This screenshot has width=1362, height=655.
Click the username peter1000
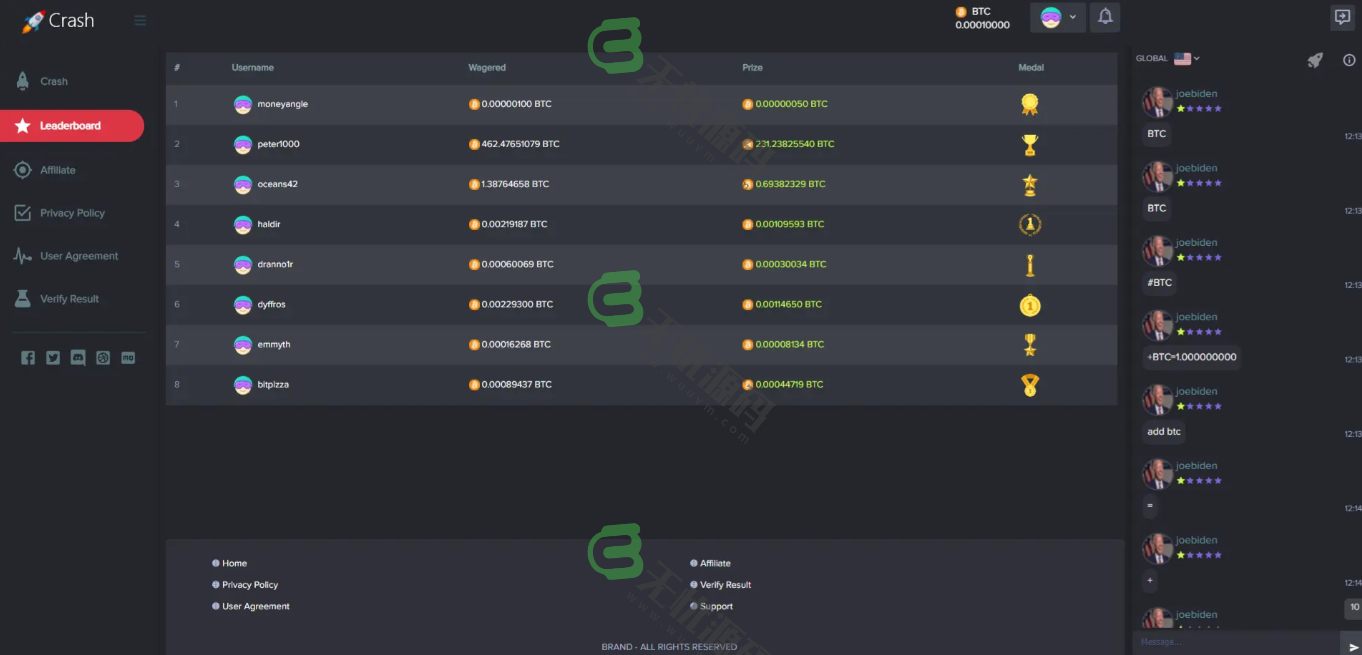coord(278,144)
